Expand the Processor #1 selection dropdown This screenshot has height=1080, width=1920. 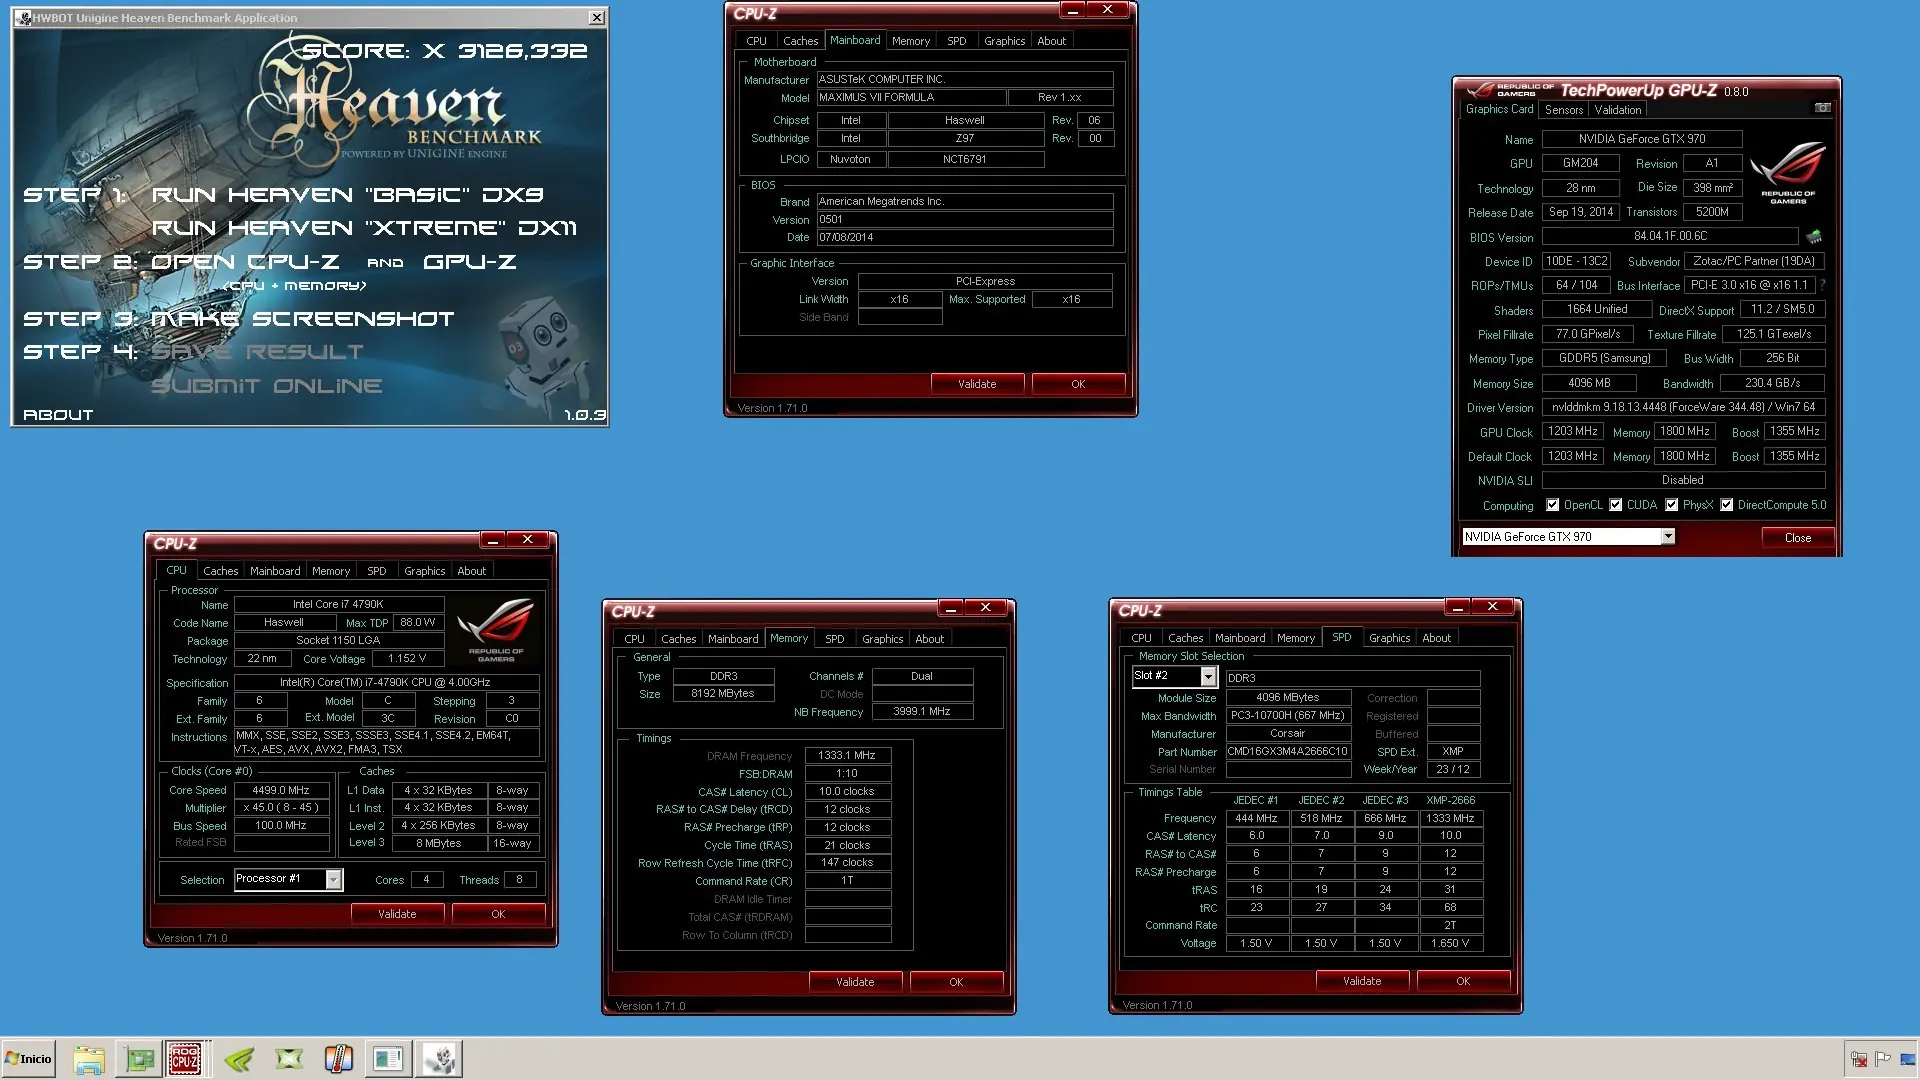coord(333,879)
